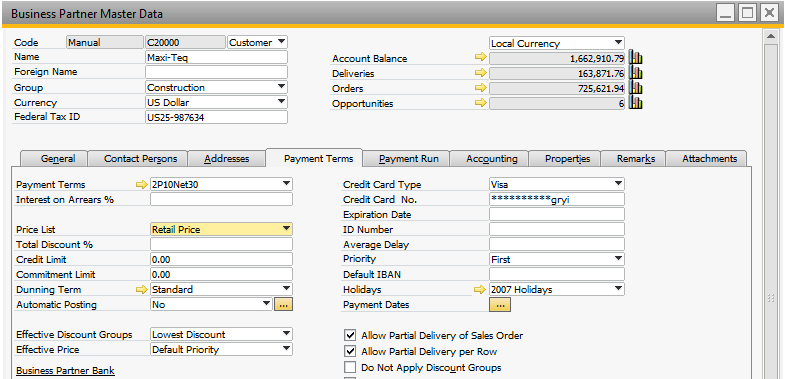The width and height of the screenshot is (785, 379).
Task: Open the Payment Dates browse button
Action: (x=500, y=304)
